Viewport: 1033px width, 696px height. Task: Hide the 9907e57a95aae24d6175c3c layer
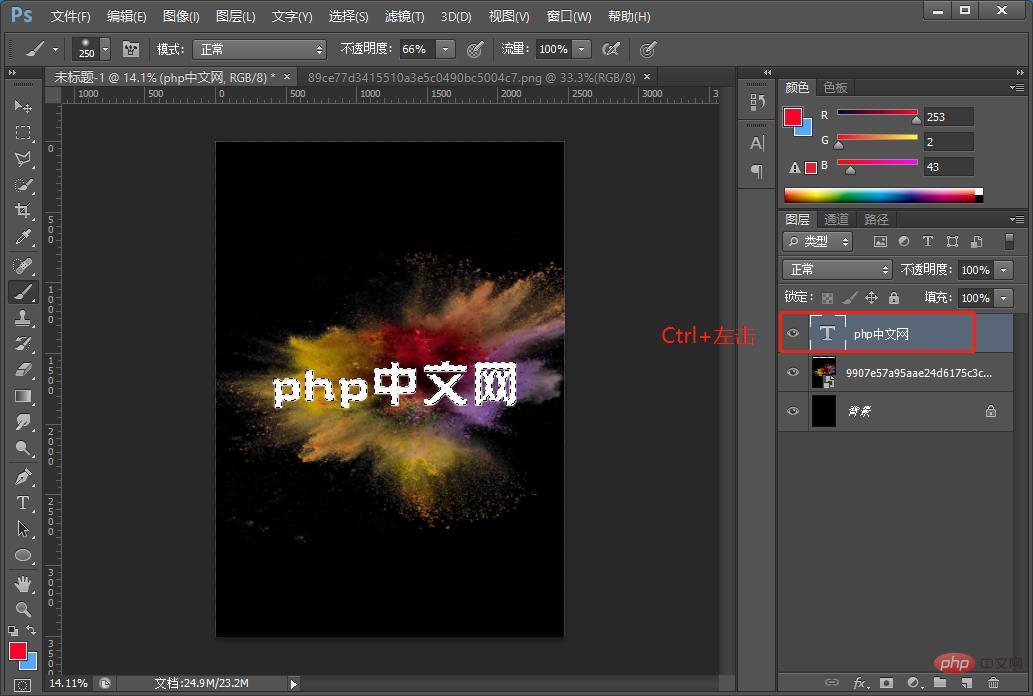click(x=793, y=372)
